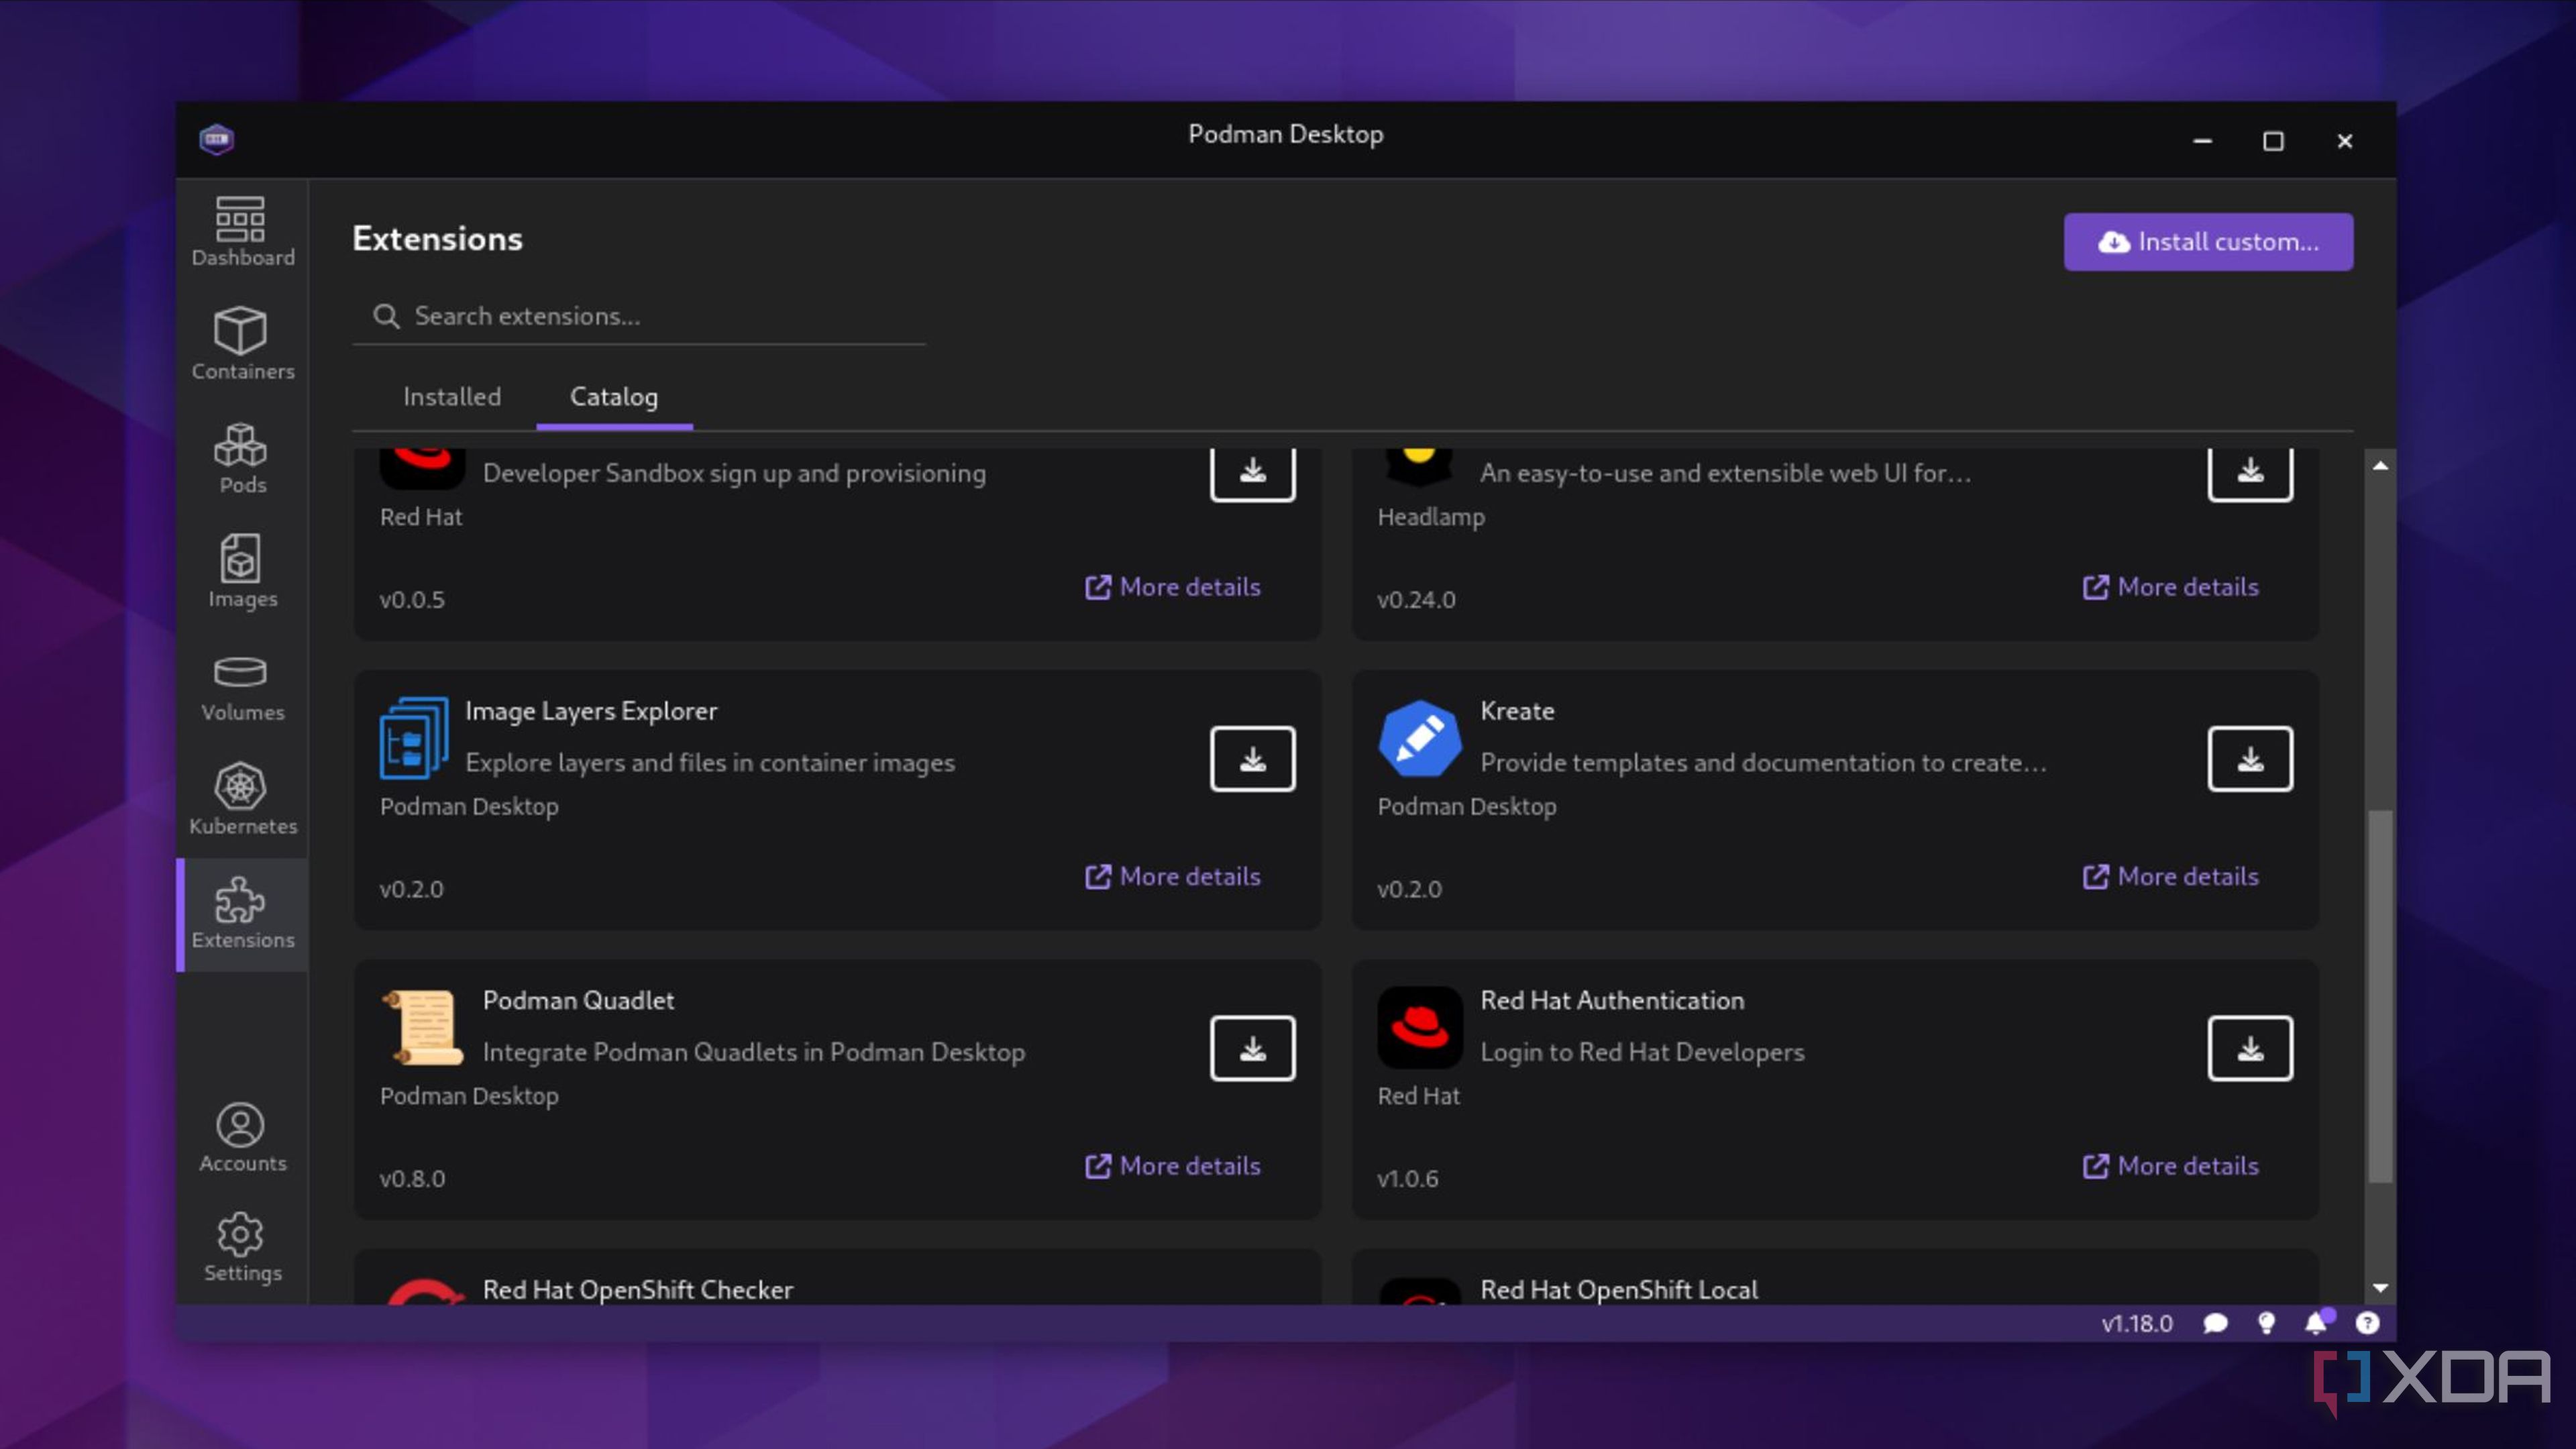Open Settings from the sidebar
The width and height of the screenshot is (2576, 1449).
coord(242,1248)
